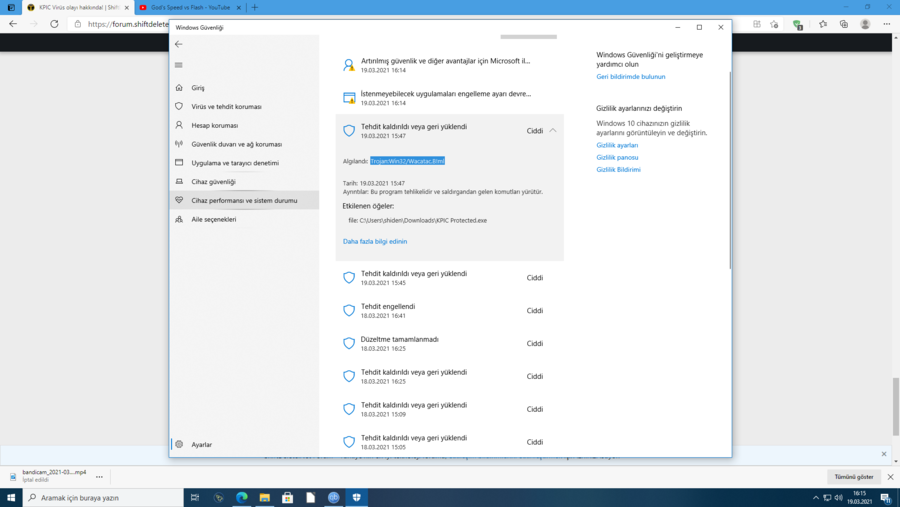This screenshot has width=900, height=507.
Task: Switch to KPIC Virüs olayı browser tab
Action: coord(78,7)
